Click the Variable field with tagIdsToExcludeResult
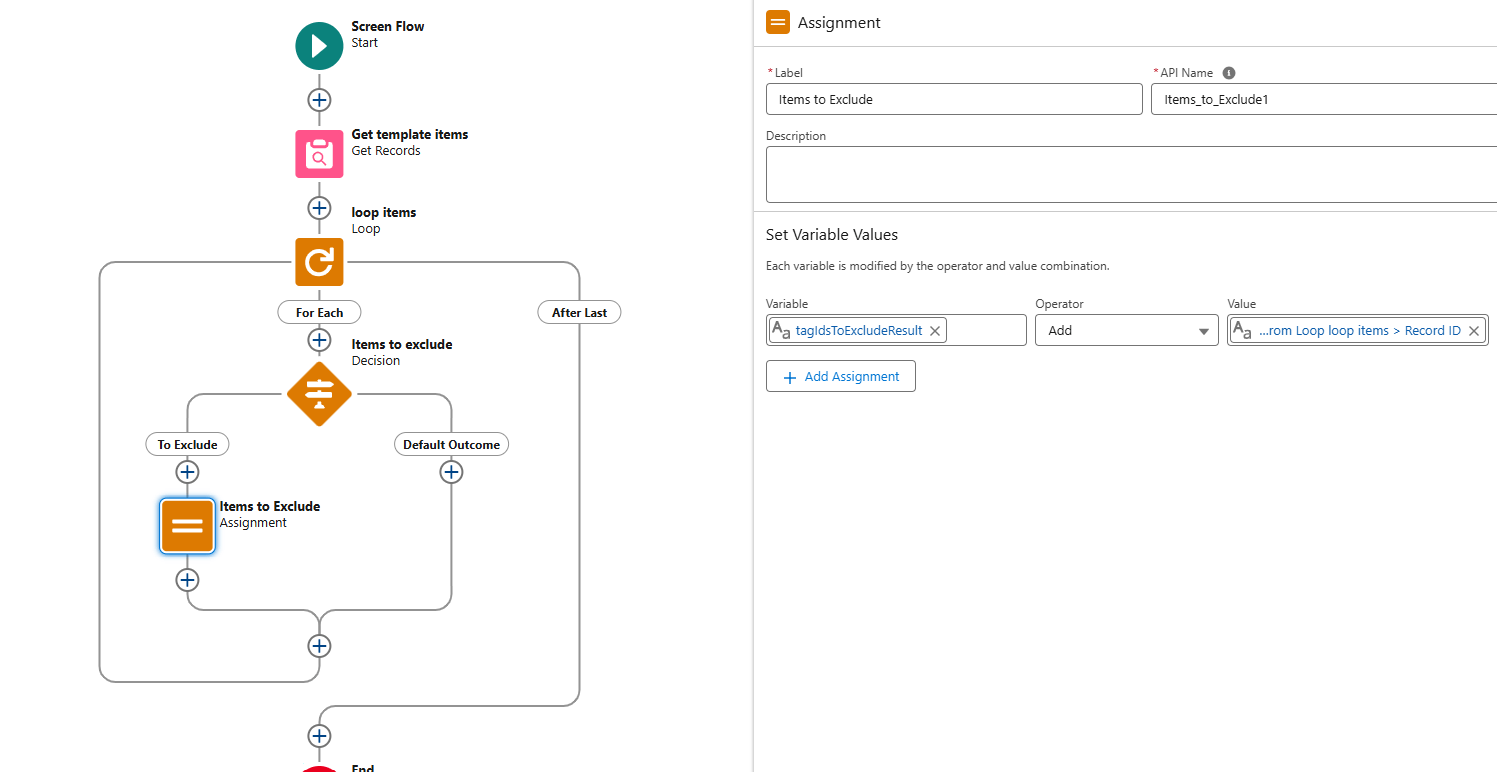Screen dimensions: 1497x772 (x=896, y=330)
